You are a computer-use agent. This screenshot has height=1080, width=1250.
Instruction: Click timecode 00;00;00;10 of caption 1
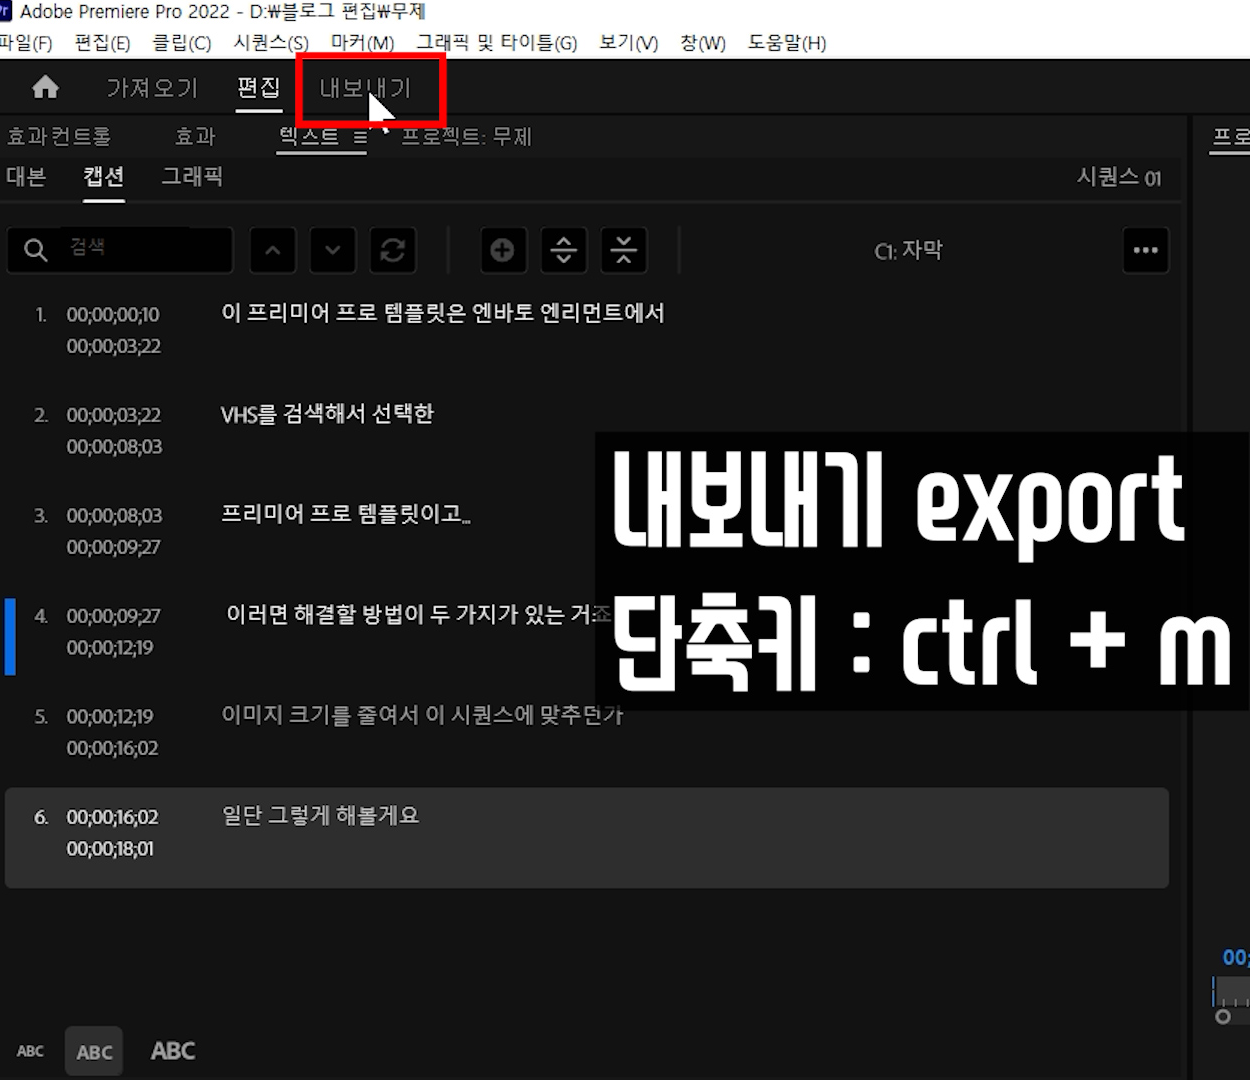113,315
